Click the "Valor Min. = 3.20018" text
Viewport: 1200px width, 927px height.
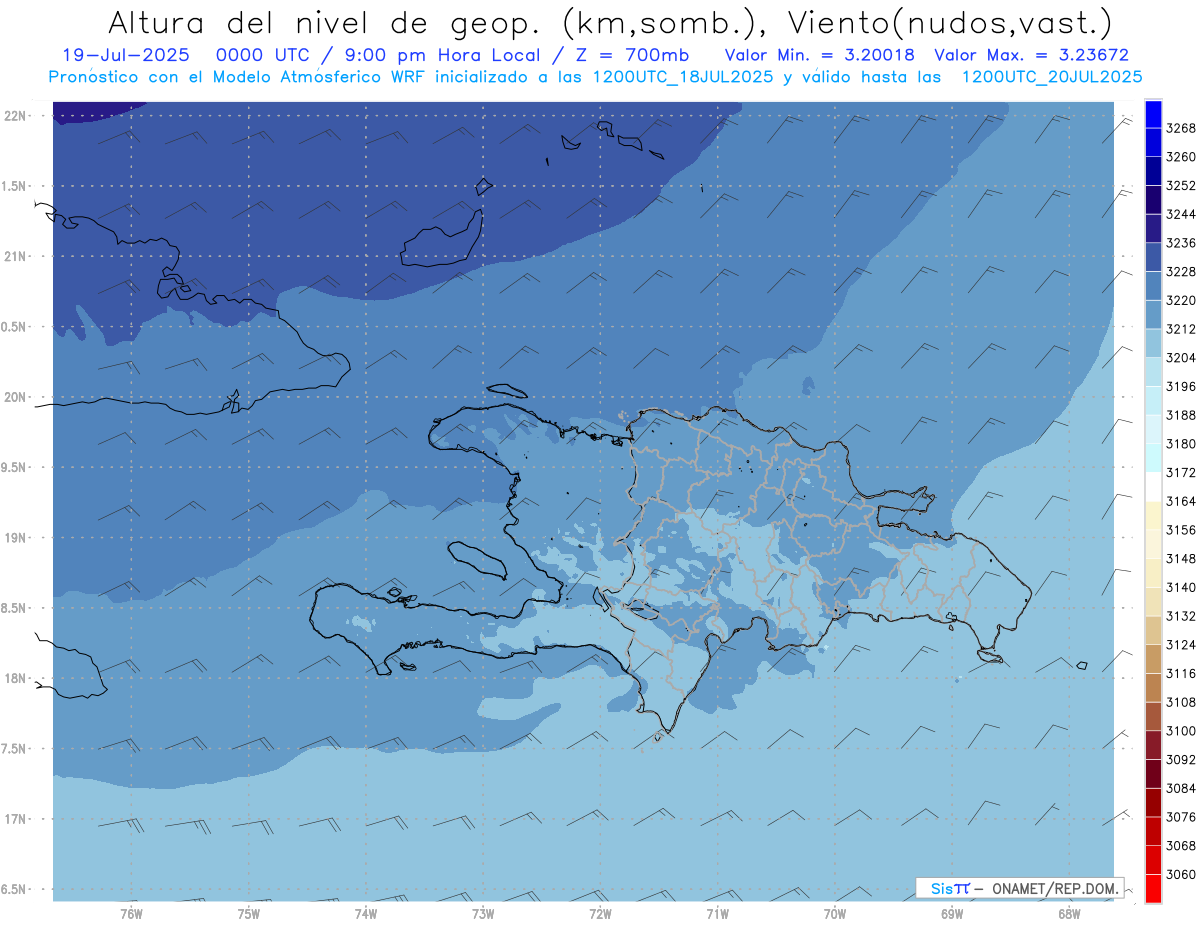click(819, 55)
